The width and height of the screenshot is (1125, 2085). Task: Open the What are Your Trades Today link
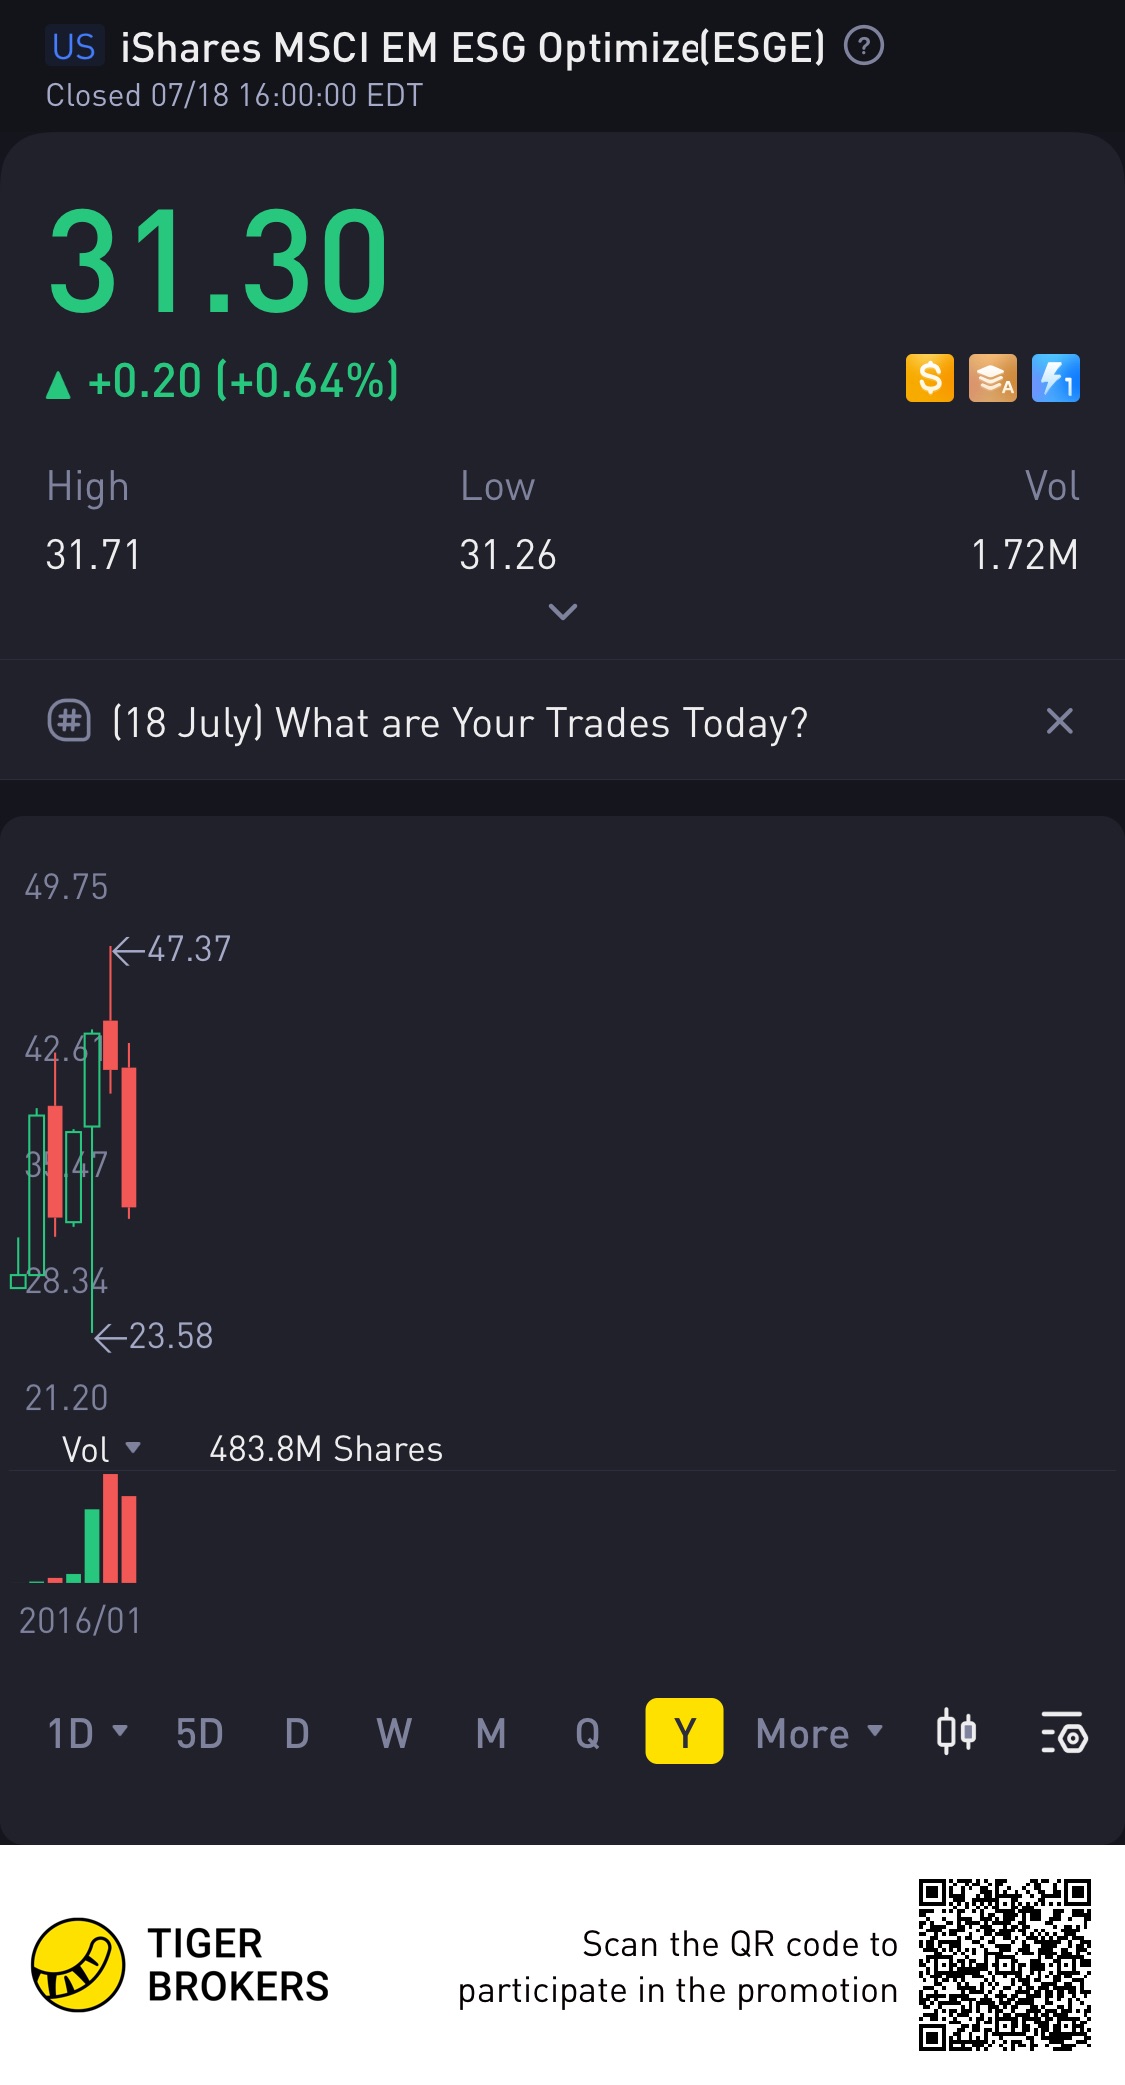pyautogui.click(x=460, y=722)
